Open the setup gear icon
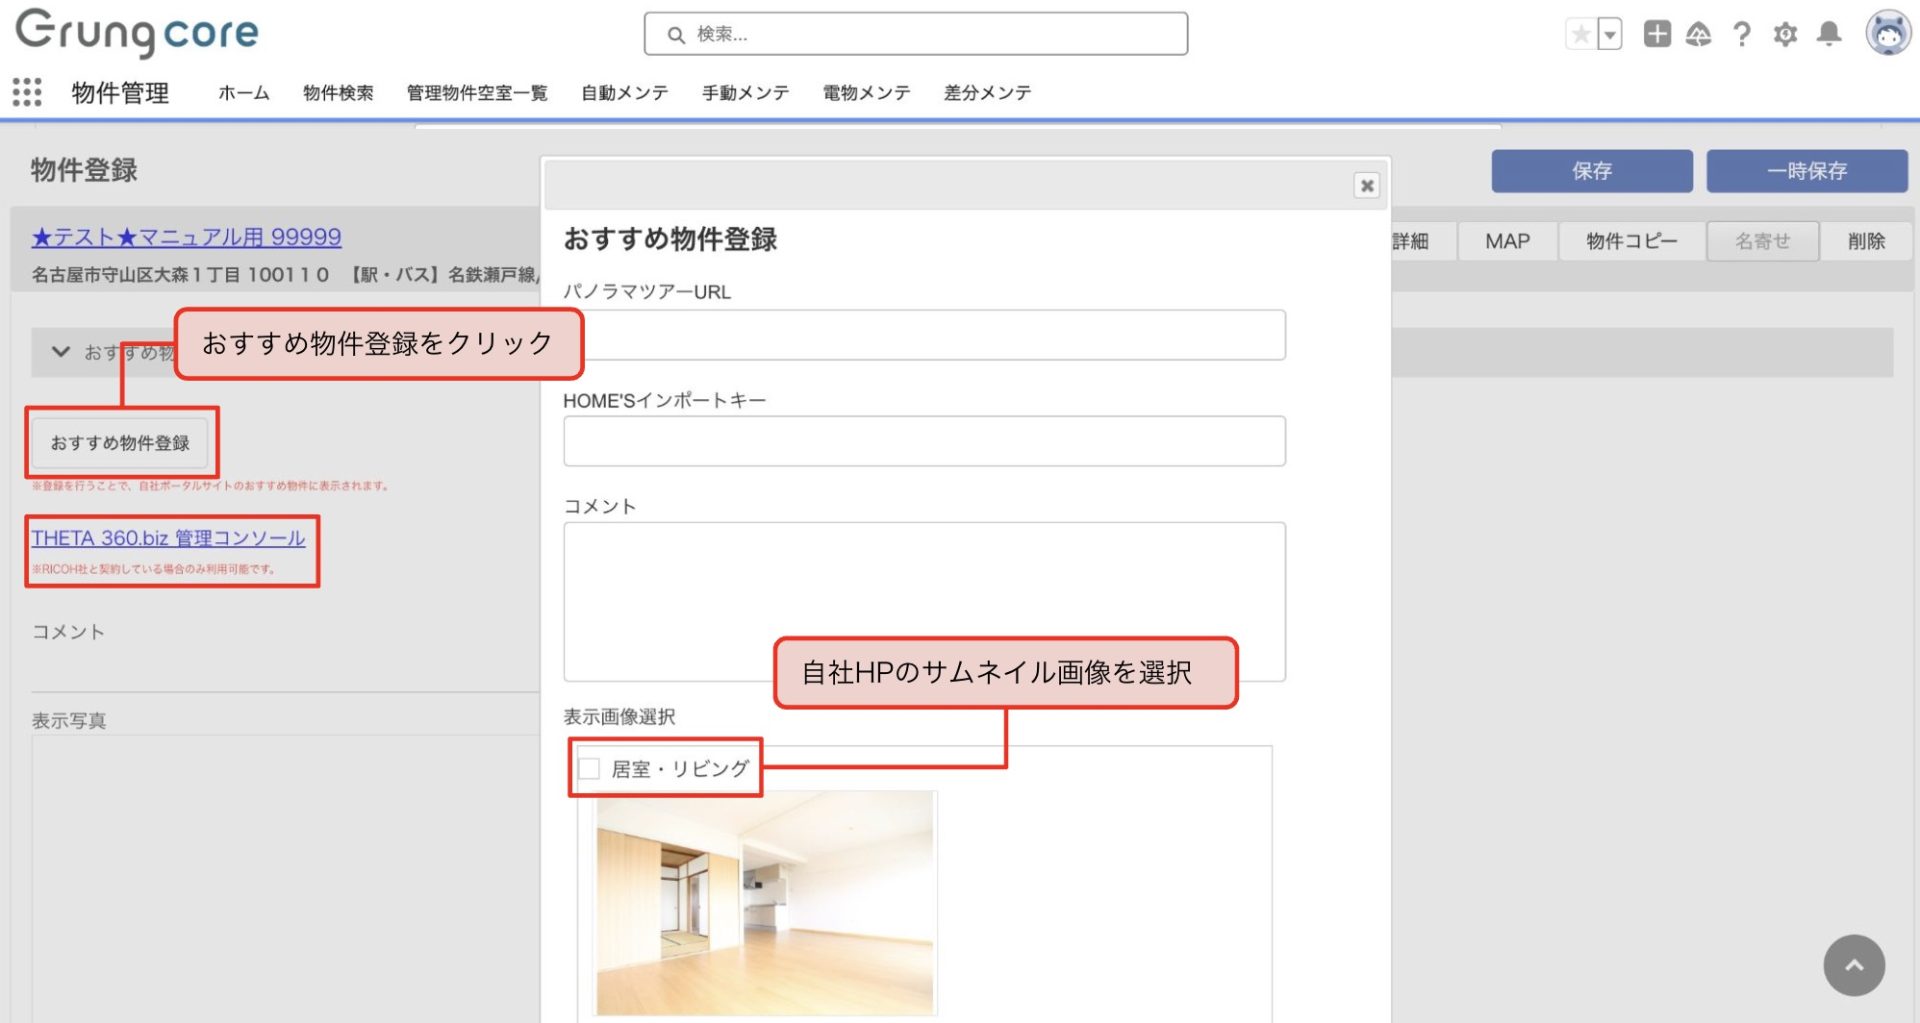Screen dimensions: 1920x1023 coord(1785,35)
